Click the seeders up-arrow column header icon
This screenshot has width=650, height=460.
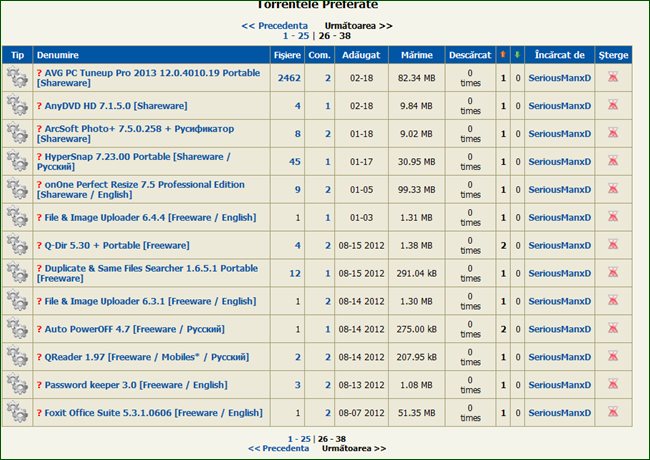503,53
